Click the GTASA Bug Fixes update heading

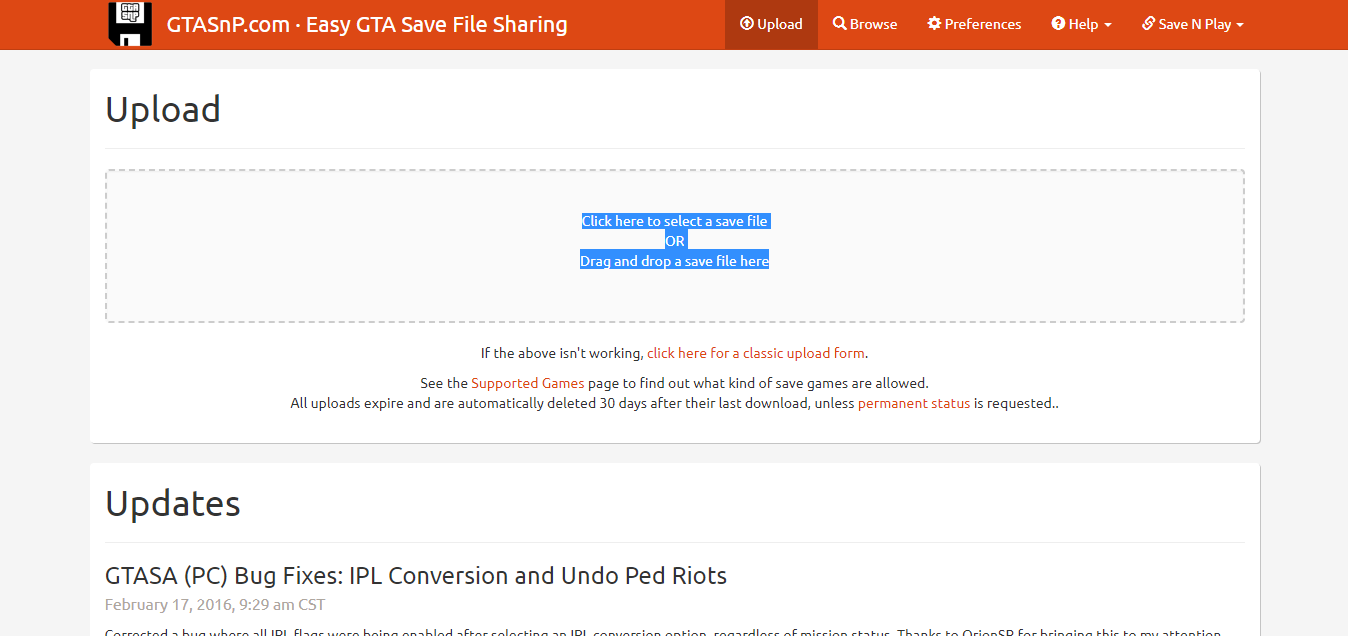click(416, 576)
